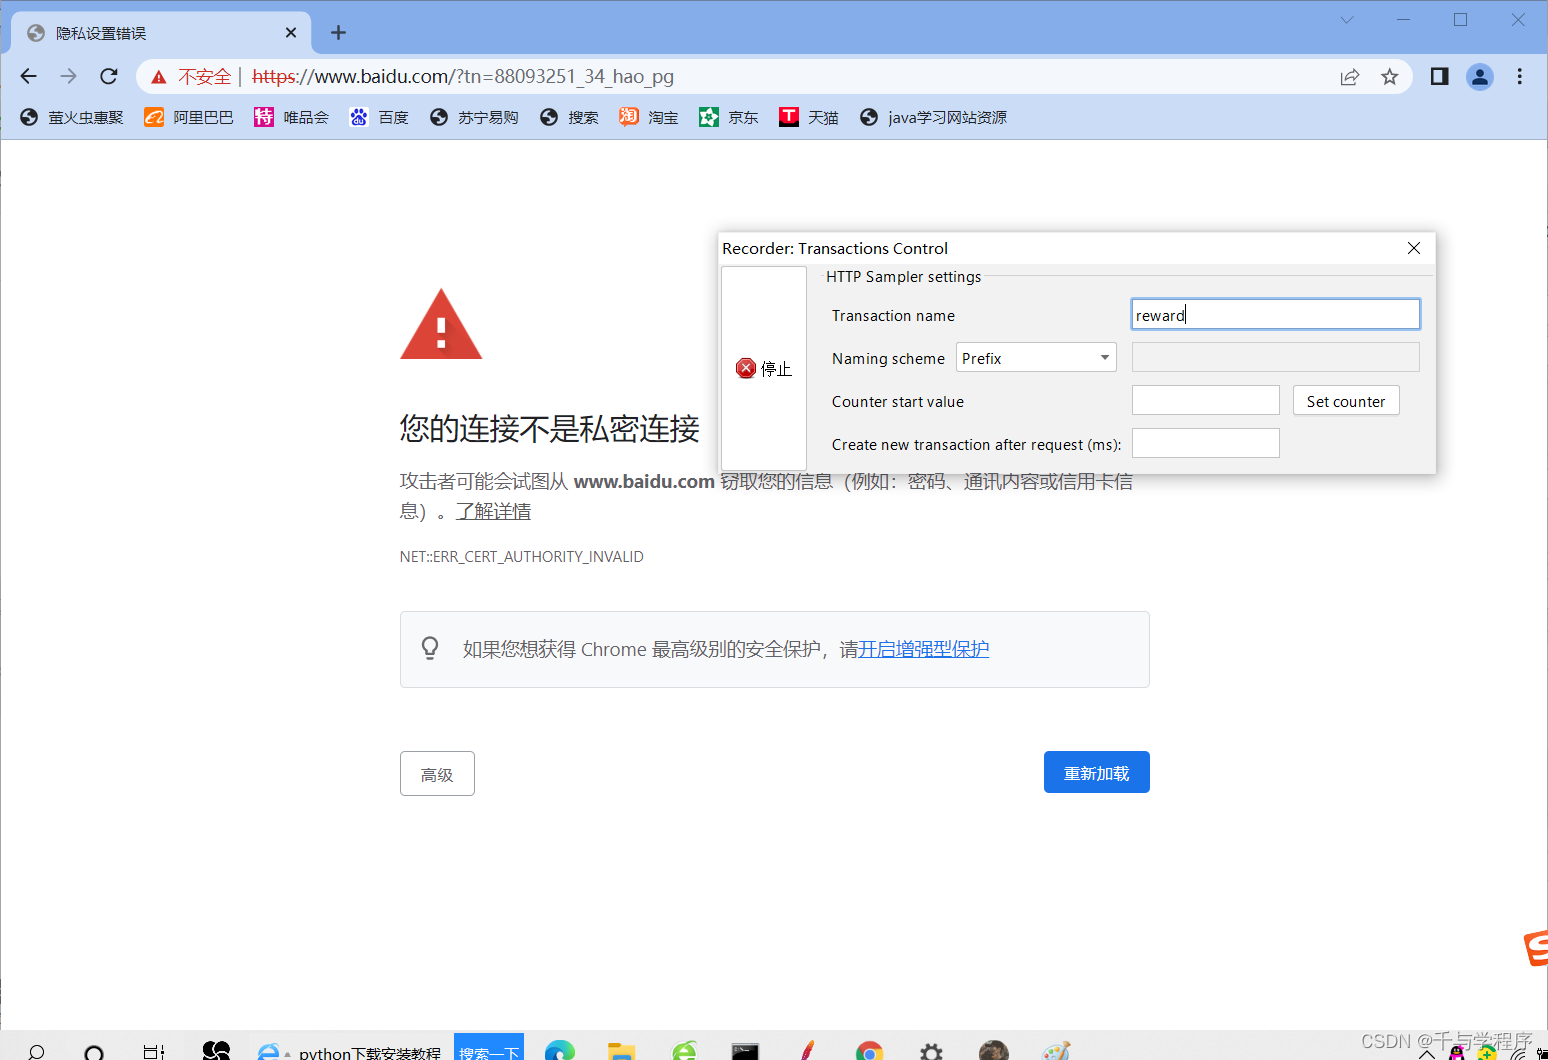Click the Transaction name input field
This screenshot has height=1060, width=1548.
[x=1274, y=313]
